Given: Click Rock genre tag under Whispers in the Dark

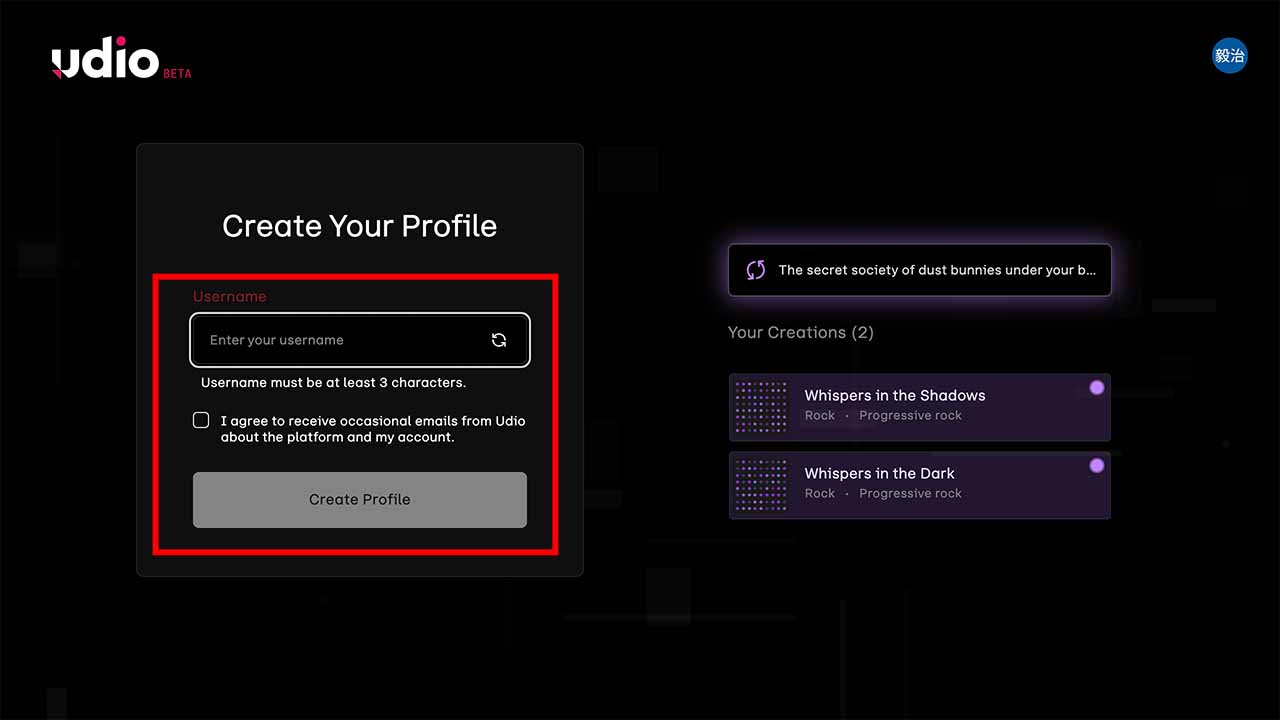Looking at the screenshot, I should click(819, 494).
